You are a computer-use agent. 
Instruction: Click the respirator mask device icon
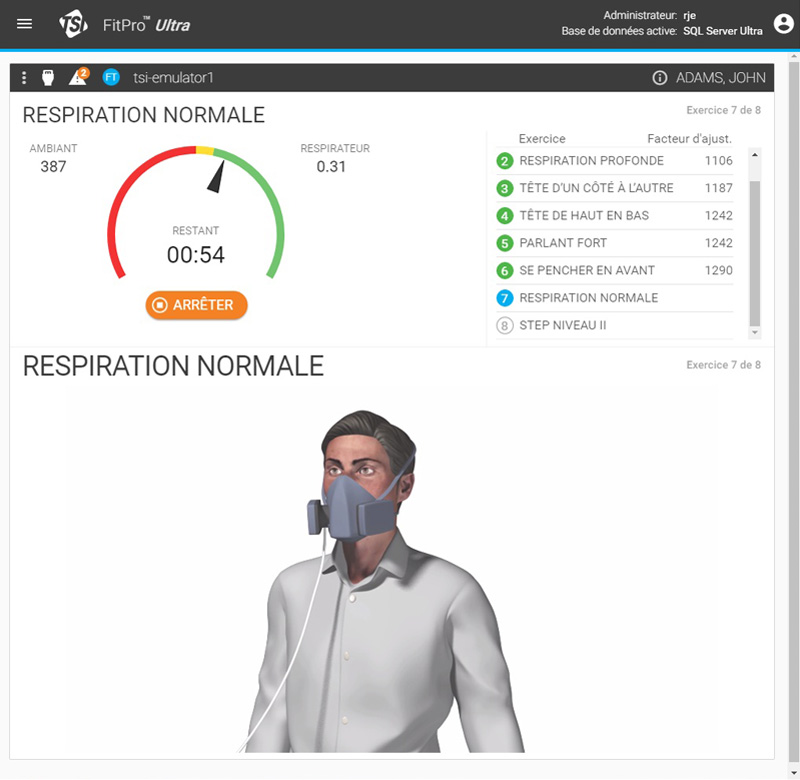[x=47, y=78]
